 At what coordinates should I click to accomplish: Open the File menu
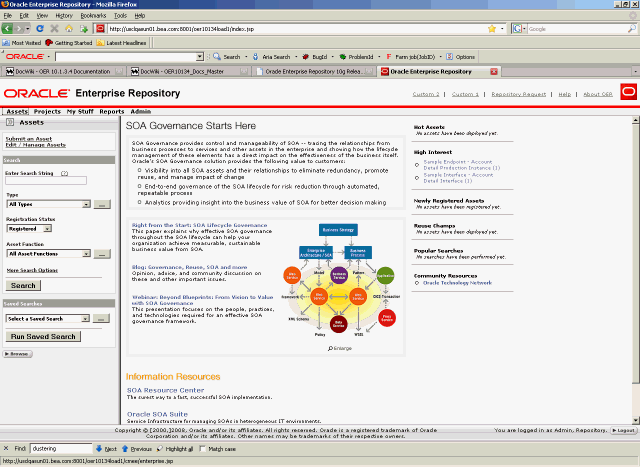tap(8, 16)
